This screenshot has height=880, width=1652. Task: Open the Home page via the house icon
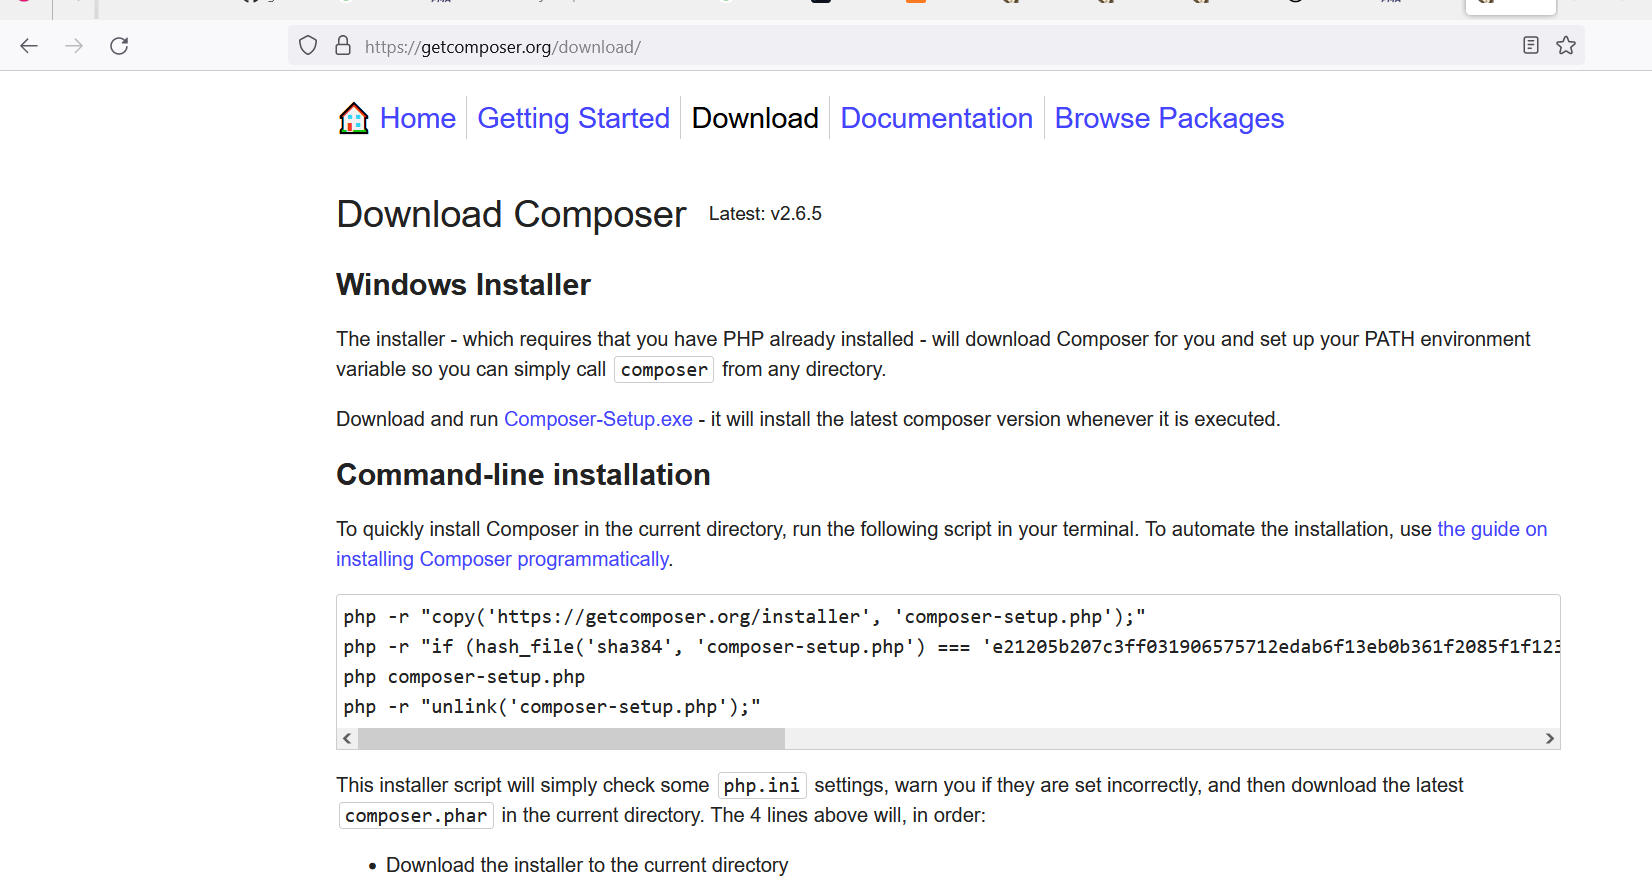tap(353, 117)
